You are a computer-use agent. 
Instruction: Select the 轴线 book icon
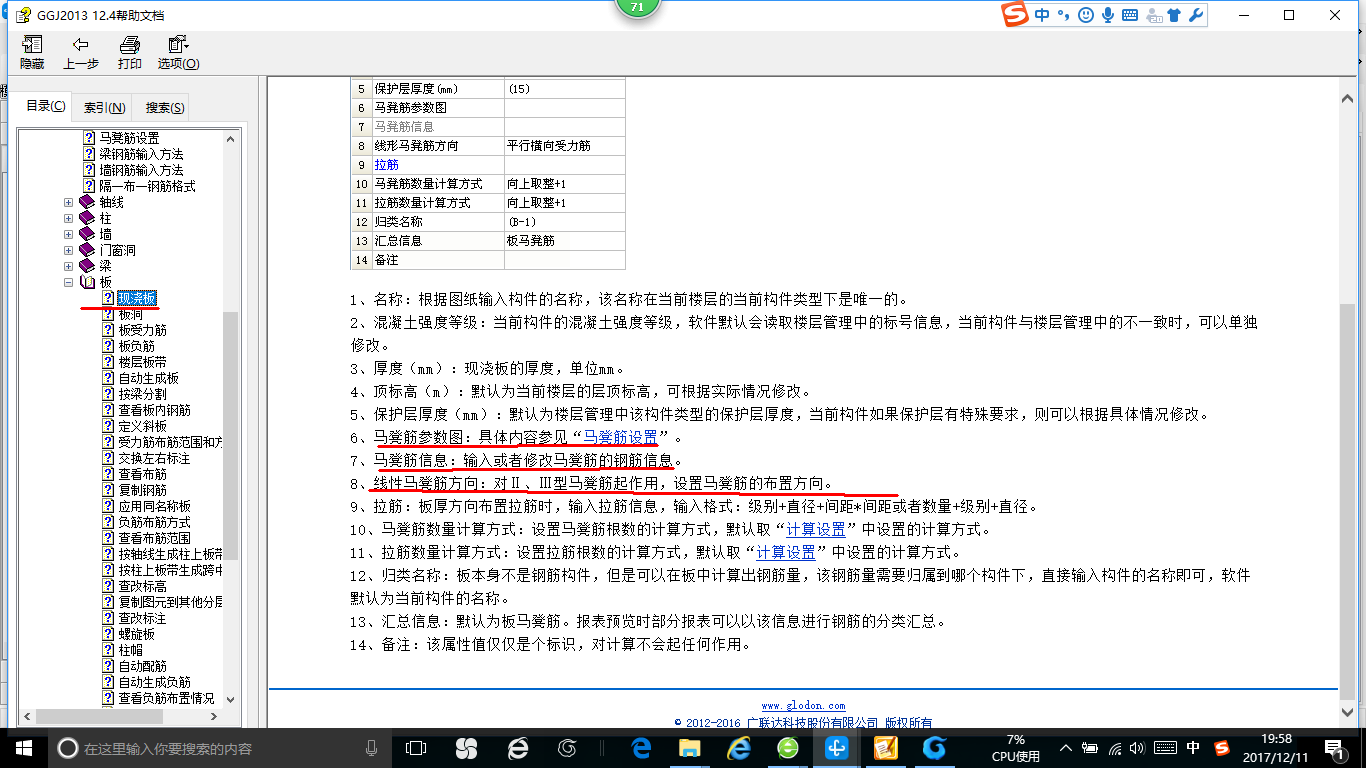tap(87, 202)
